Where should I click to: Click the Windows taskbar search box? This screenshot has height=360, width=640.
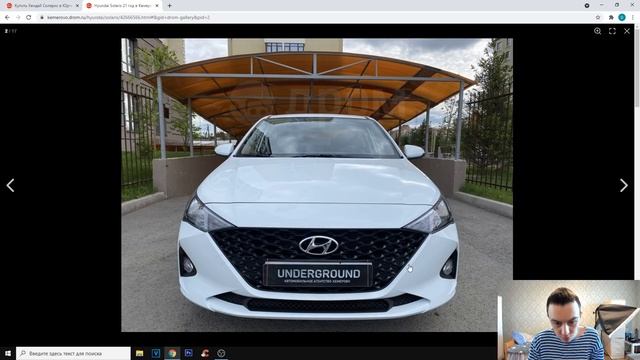pyautogui.click(x=73, y=353)
